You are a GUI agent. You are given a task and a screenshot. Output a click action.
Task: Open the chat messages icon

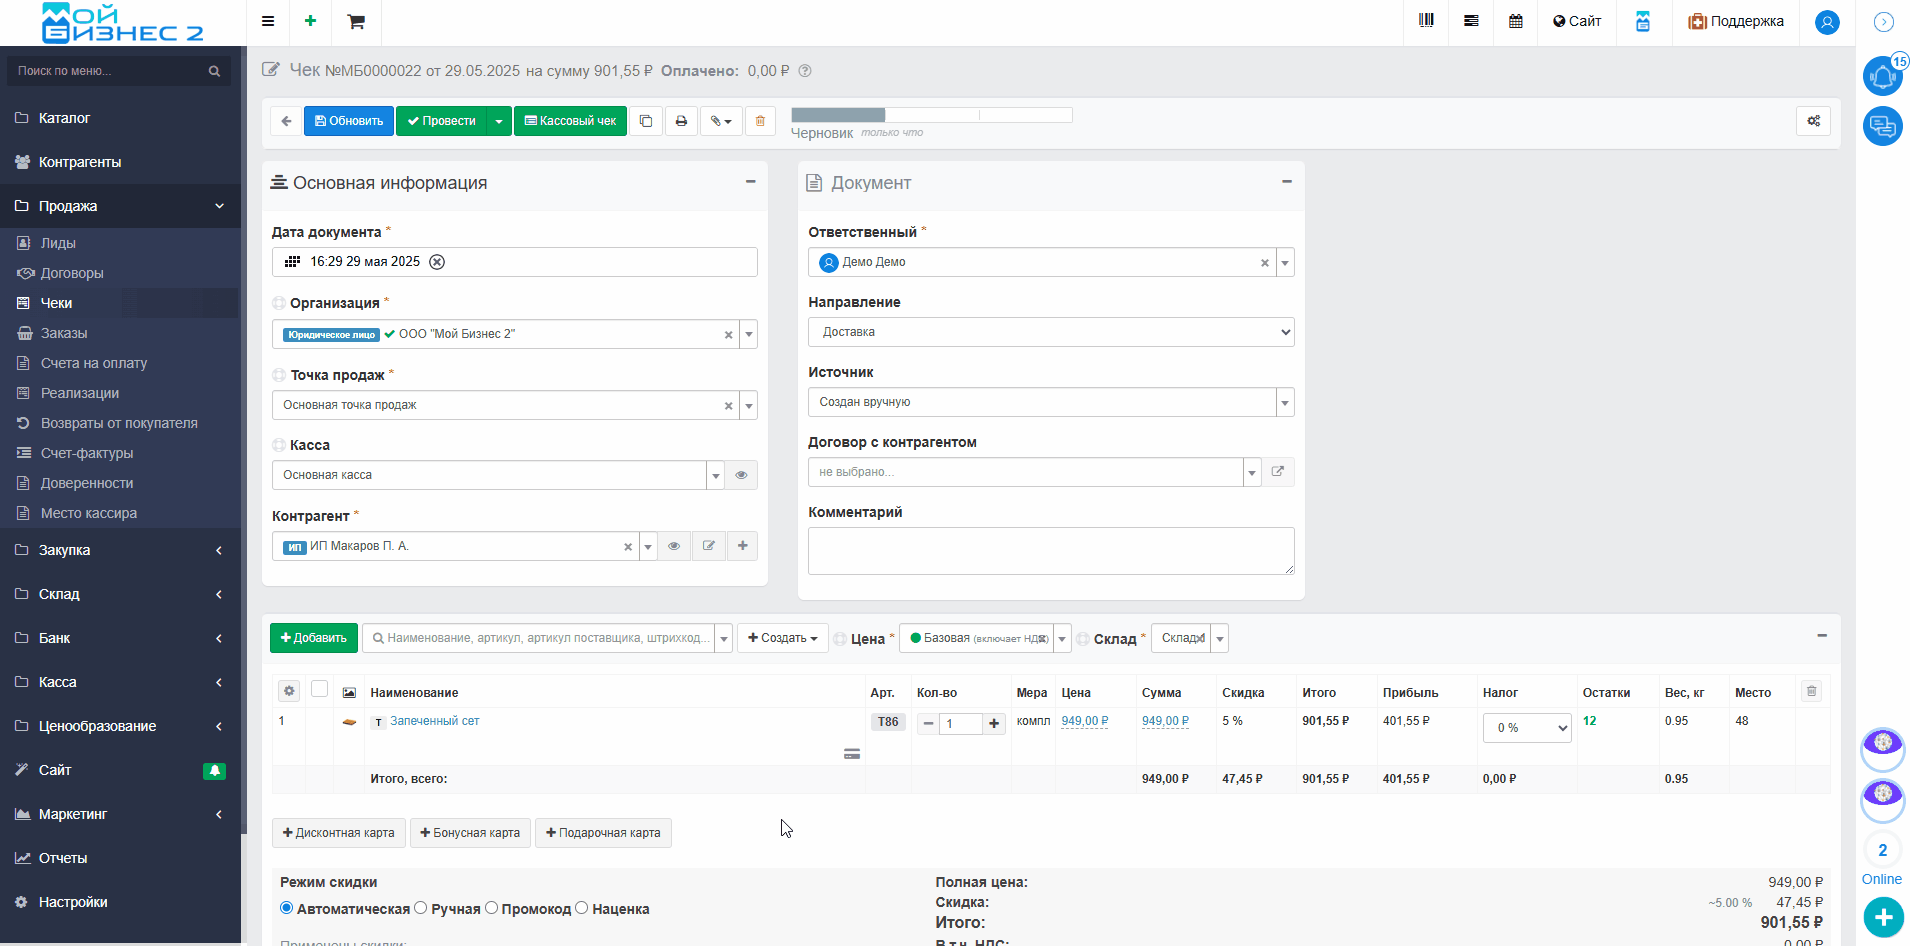(1883, 126)
